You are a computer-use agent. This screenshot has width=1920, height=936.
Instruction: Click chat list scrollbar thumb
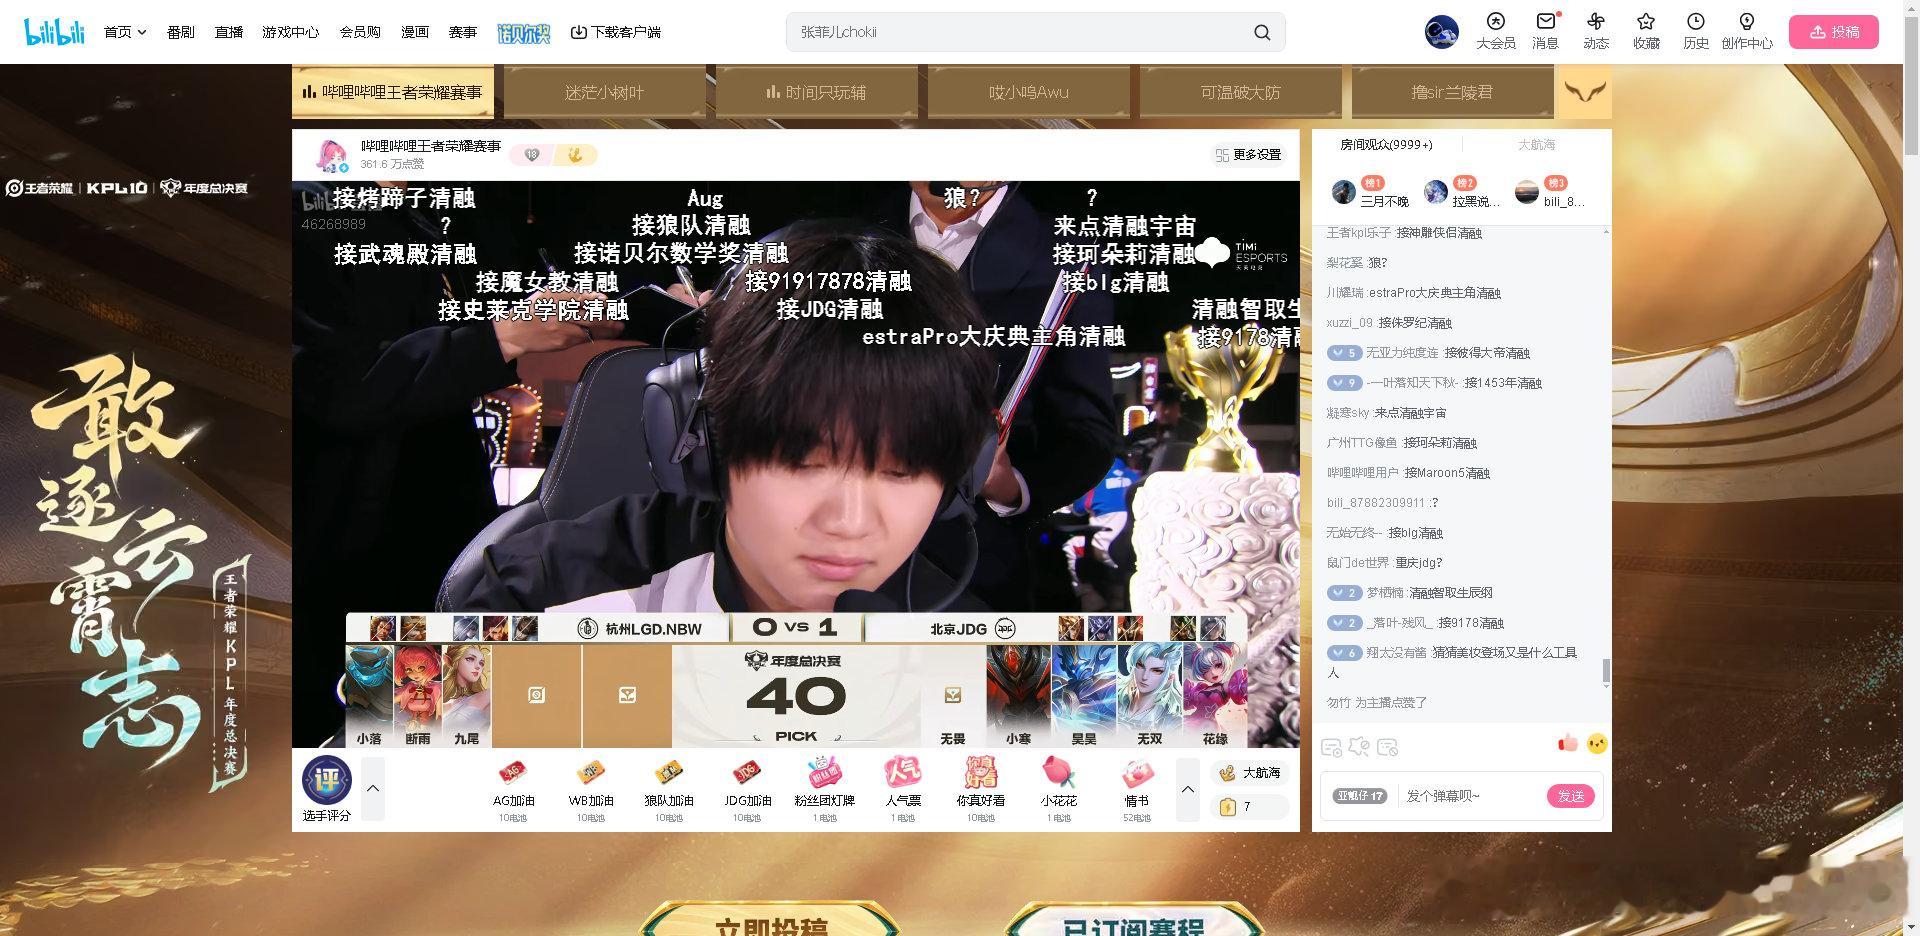coord(1606,672)
